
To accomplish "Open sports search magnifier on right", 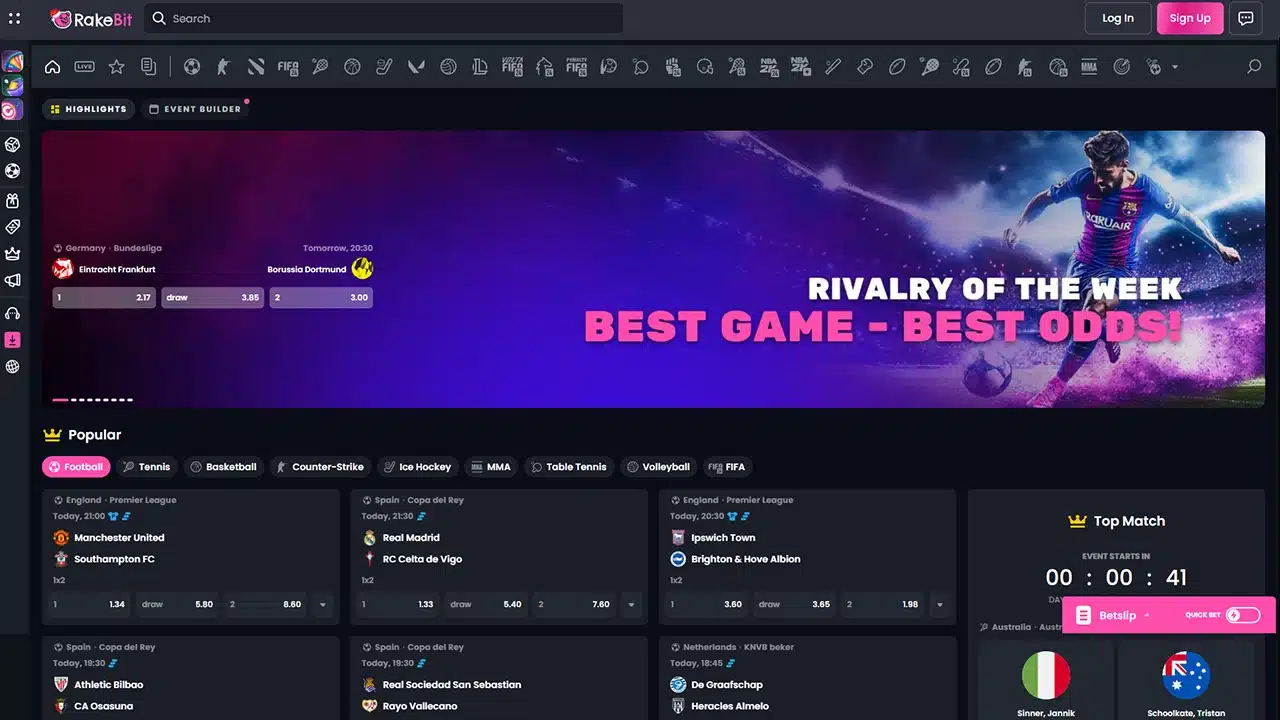I will [1254, 67].
